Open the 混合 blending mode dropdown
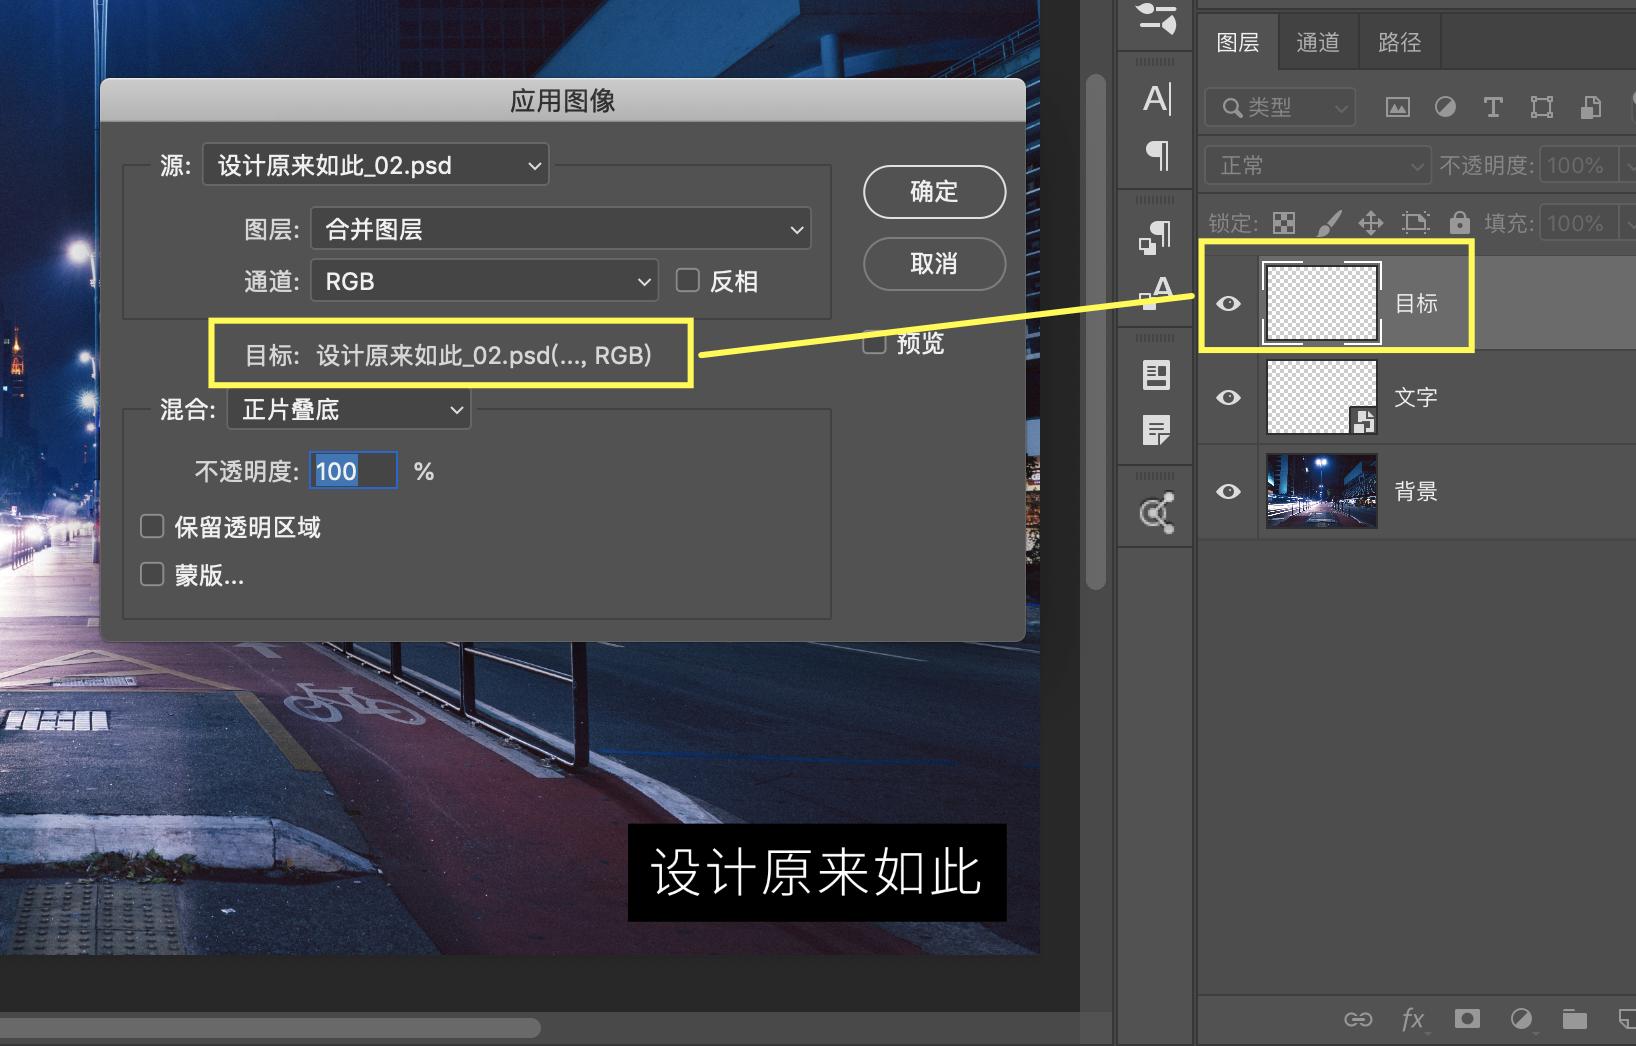 click(348, 409)
